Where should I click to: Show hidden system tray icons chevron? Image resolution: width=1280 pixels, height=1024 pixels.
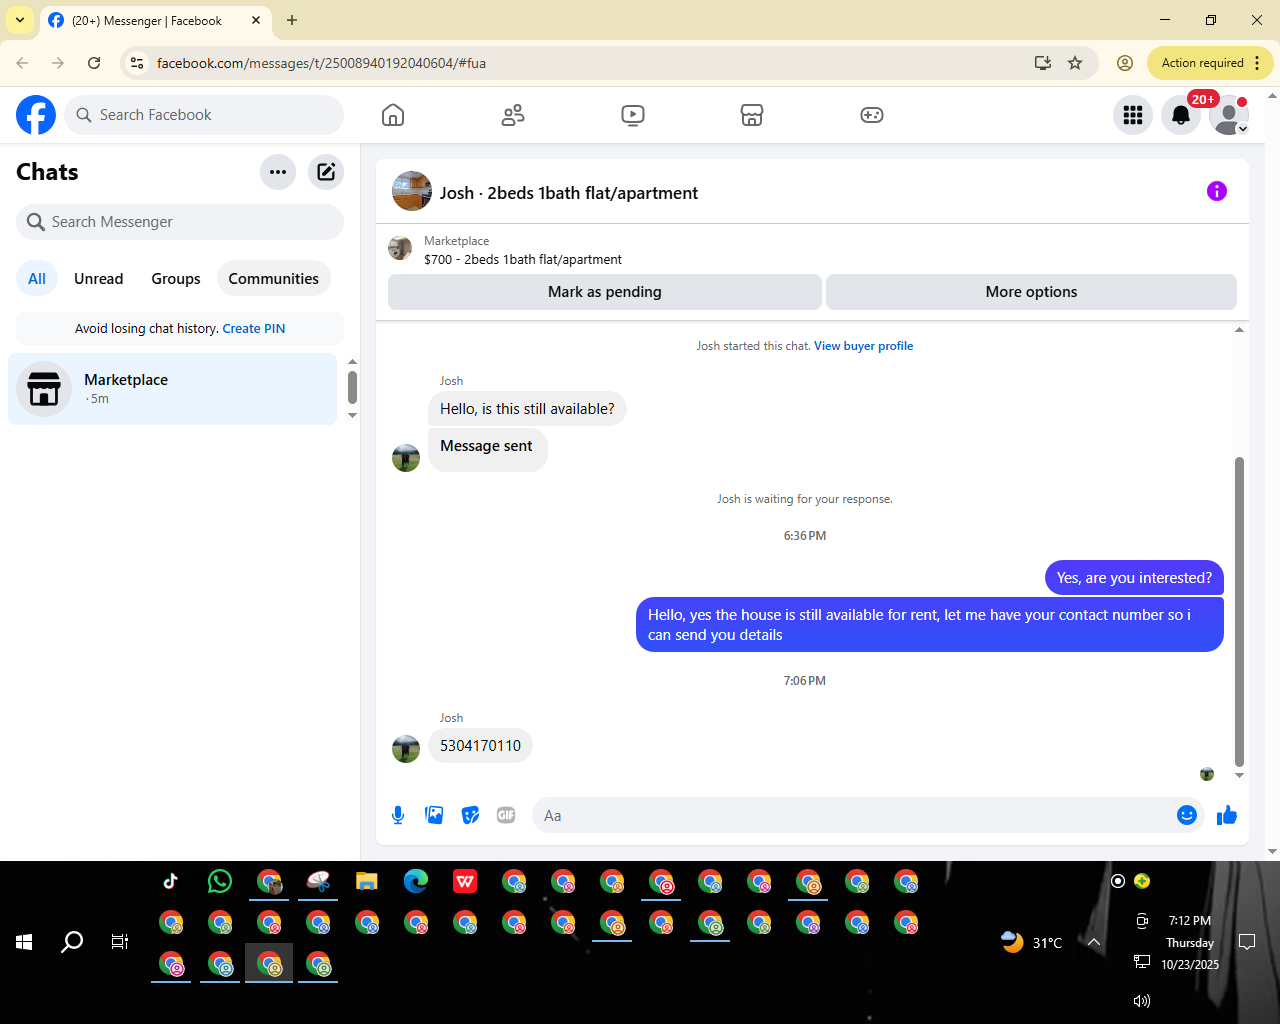pos(1094,942)
